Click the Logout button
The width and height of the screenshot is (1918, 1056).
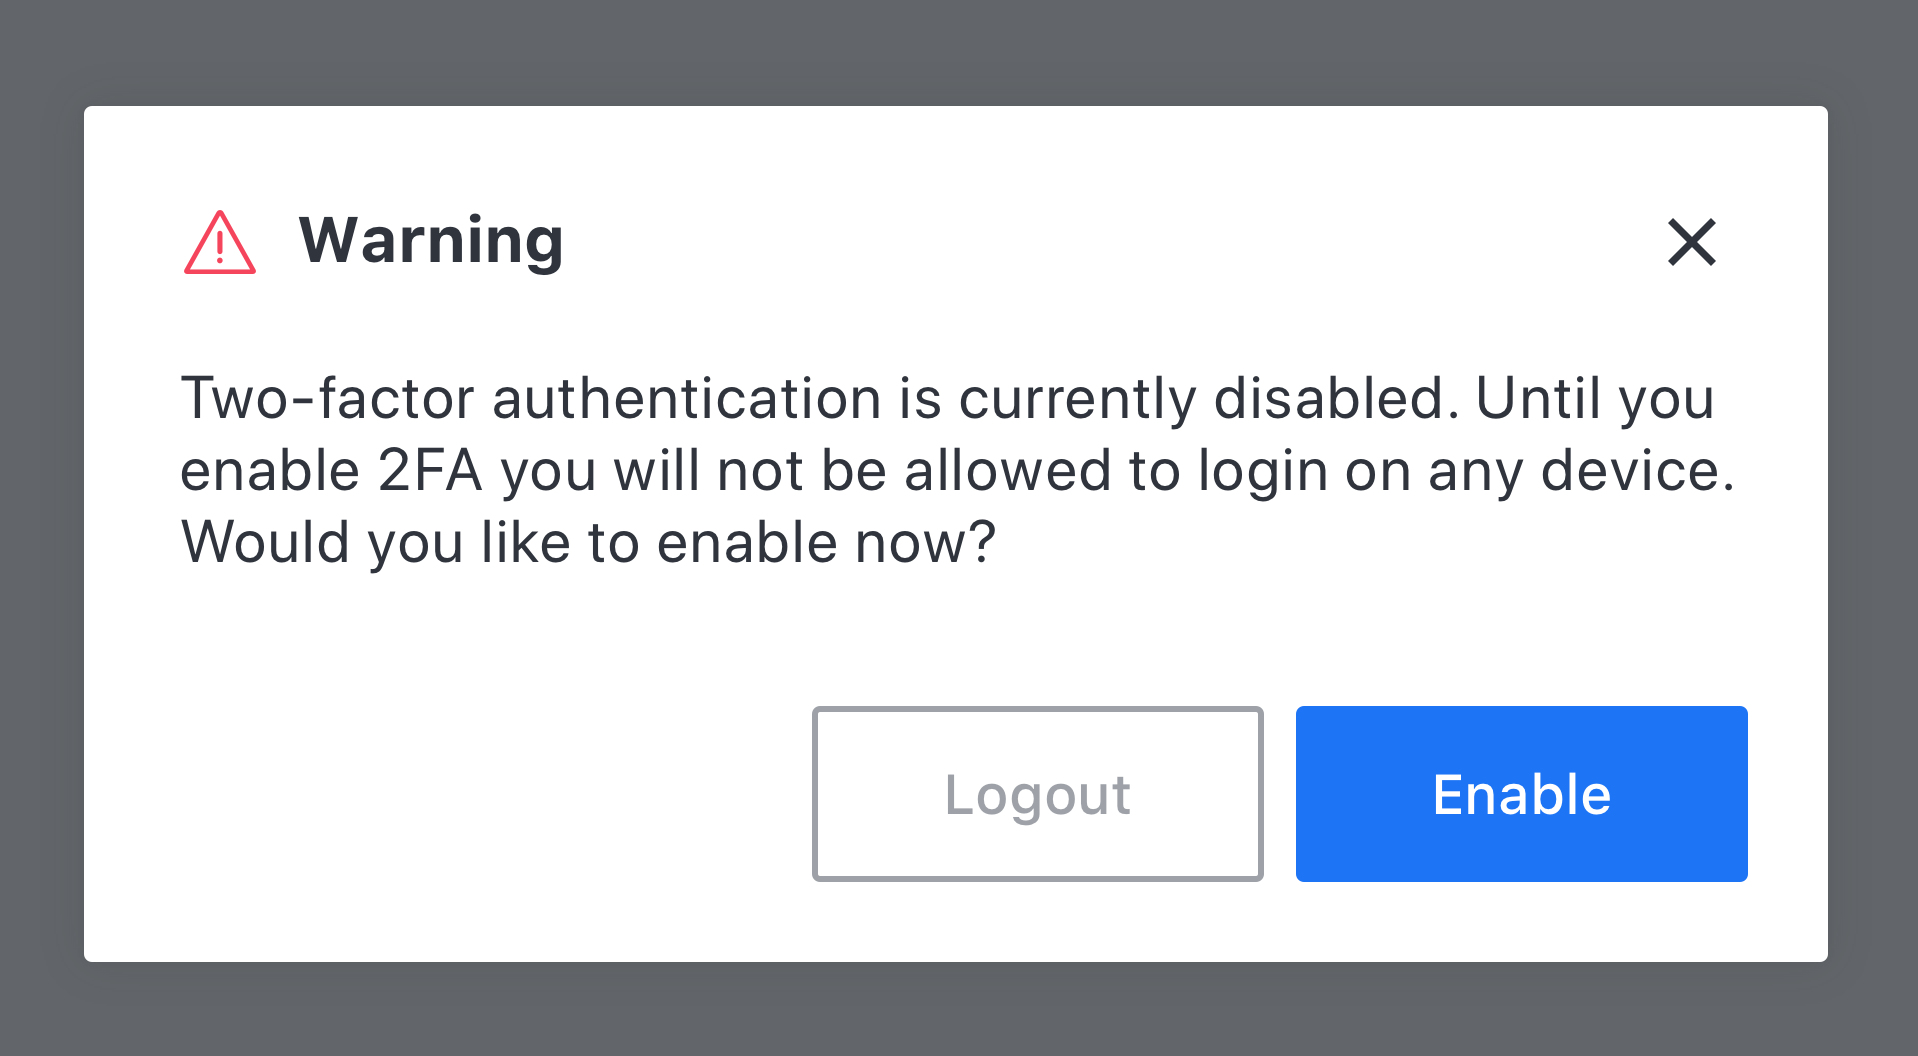pyautogui.click(x=1037, y=794)
